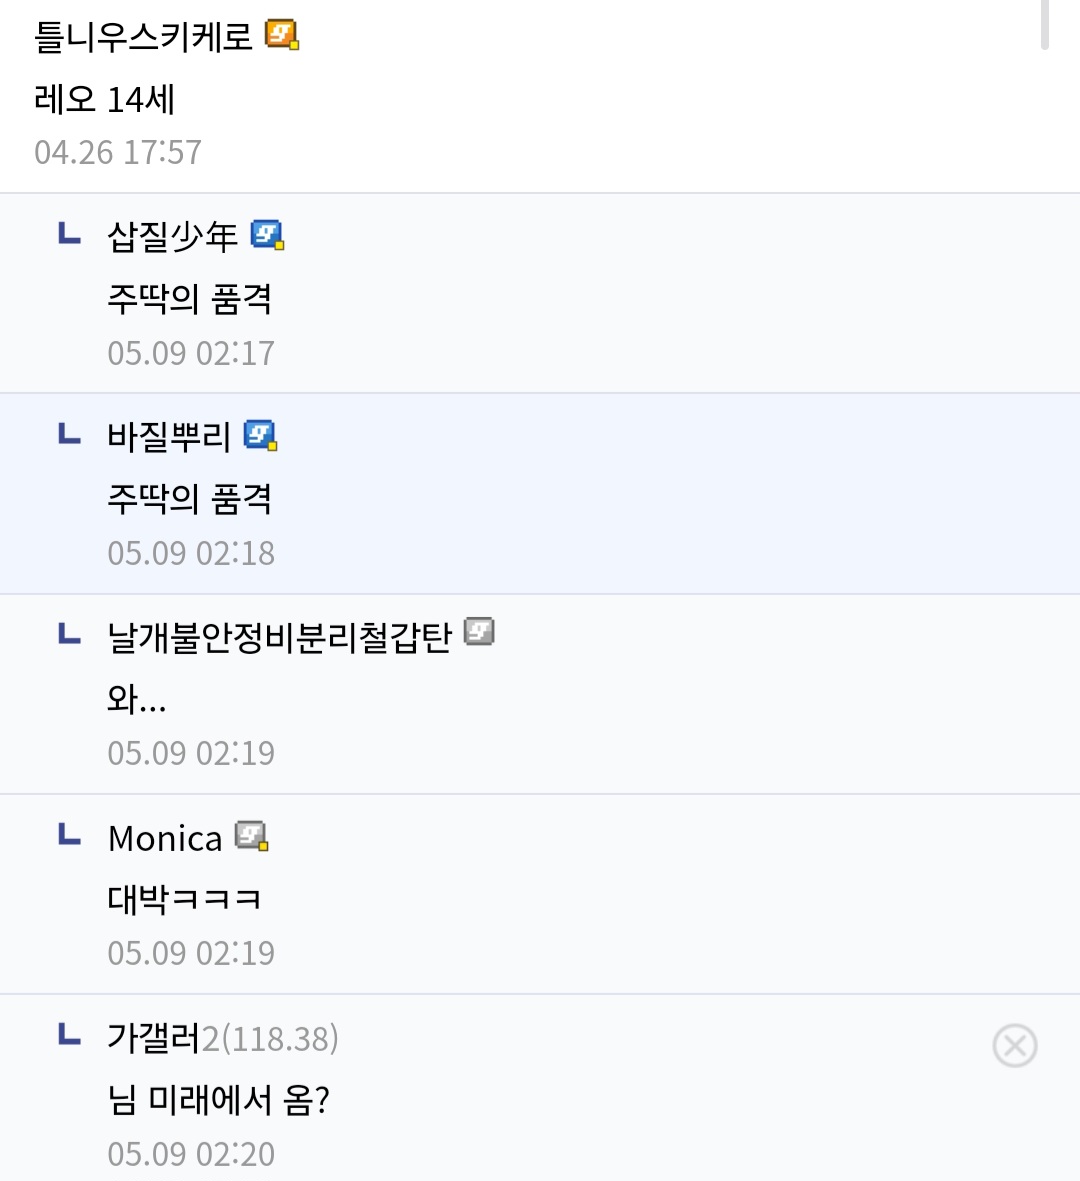Image resolution: width=1080 pixels, height=1181 pixels.
Task: Tap the comment text 레오 14세
Action: pos(105,99)
